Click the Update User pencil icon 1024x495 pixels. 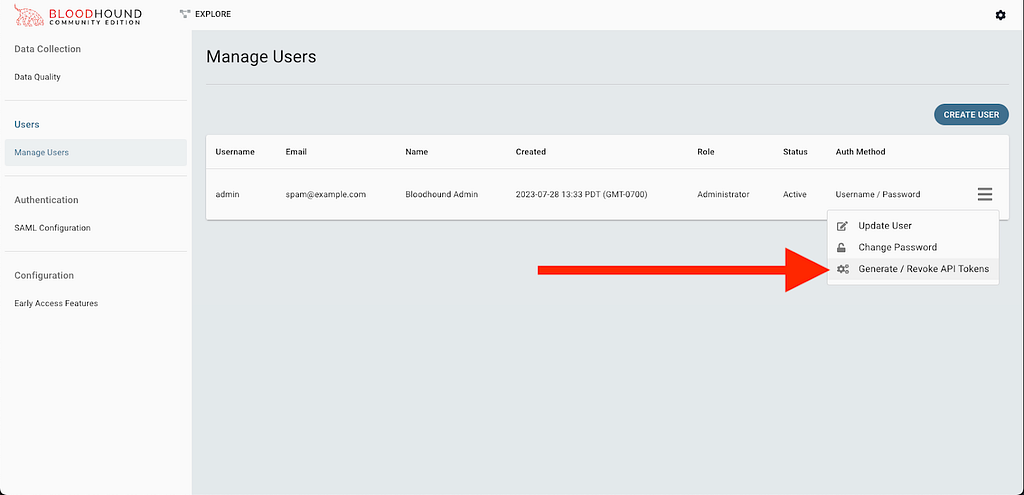pos(842,226)
